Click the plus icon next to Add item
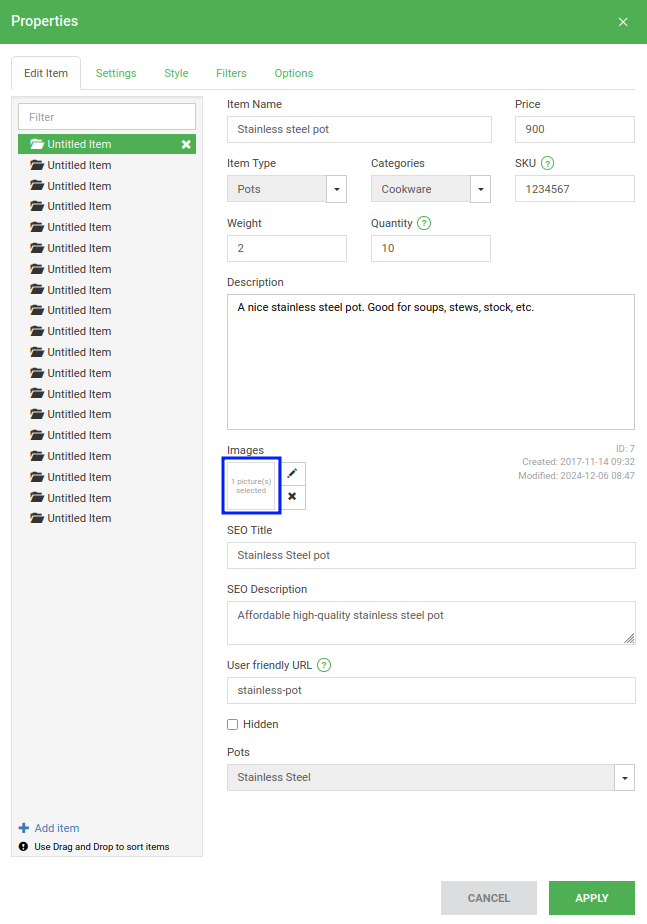Screen dimensions: 647x924 click(x=24, y=828)
